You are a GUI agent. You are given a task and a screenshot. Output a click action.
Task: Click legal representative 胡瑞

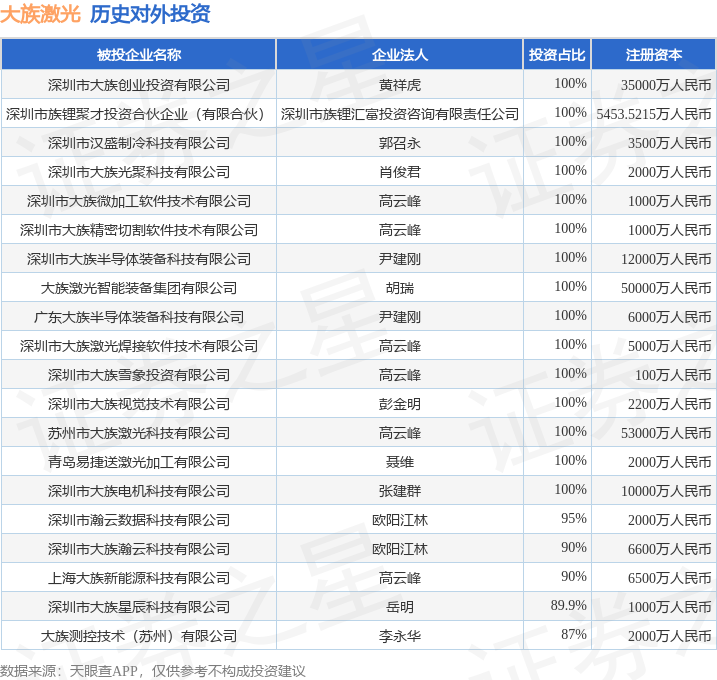(399, 288)
